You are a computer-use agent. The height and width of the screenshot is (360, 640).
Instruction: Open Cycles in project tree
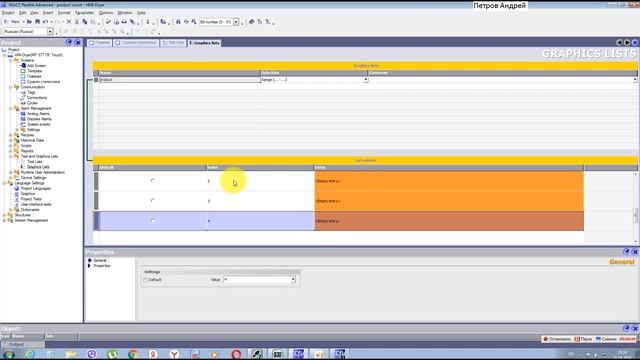[32, 103]
